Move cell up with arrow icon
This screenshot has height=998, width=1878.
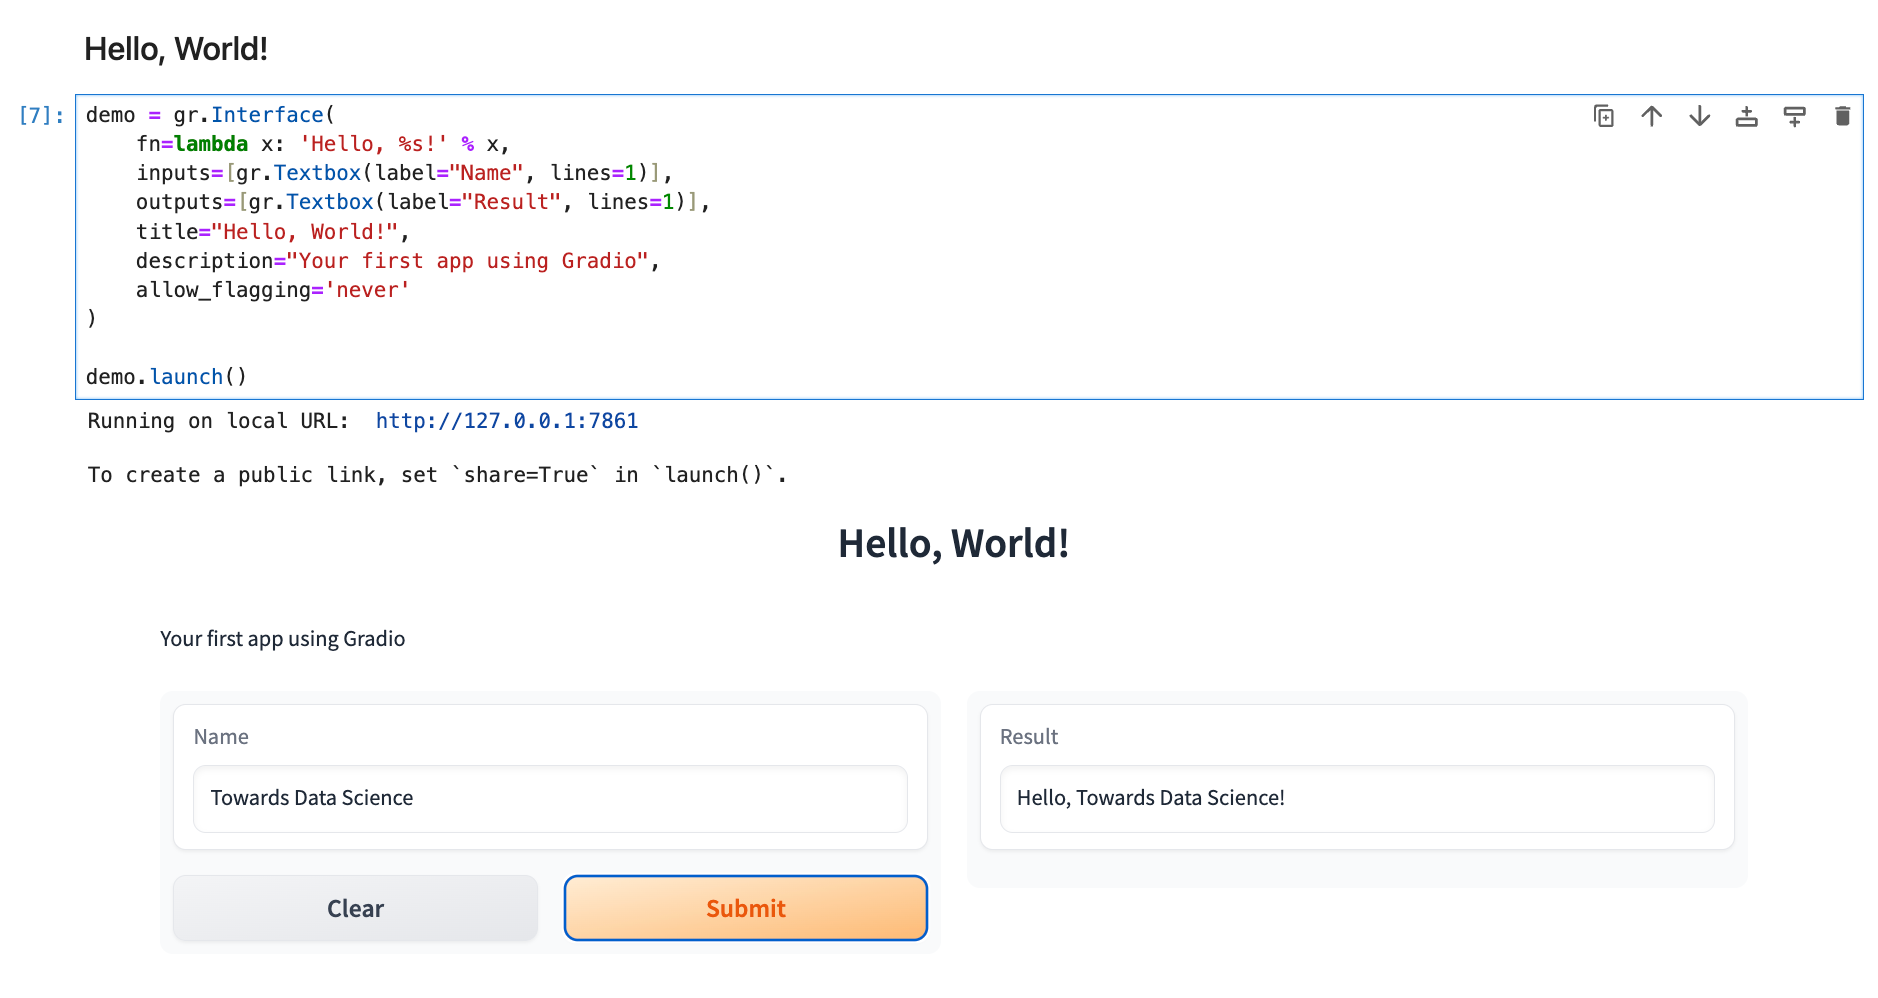(1651, 116)
